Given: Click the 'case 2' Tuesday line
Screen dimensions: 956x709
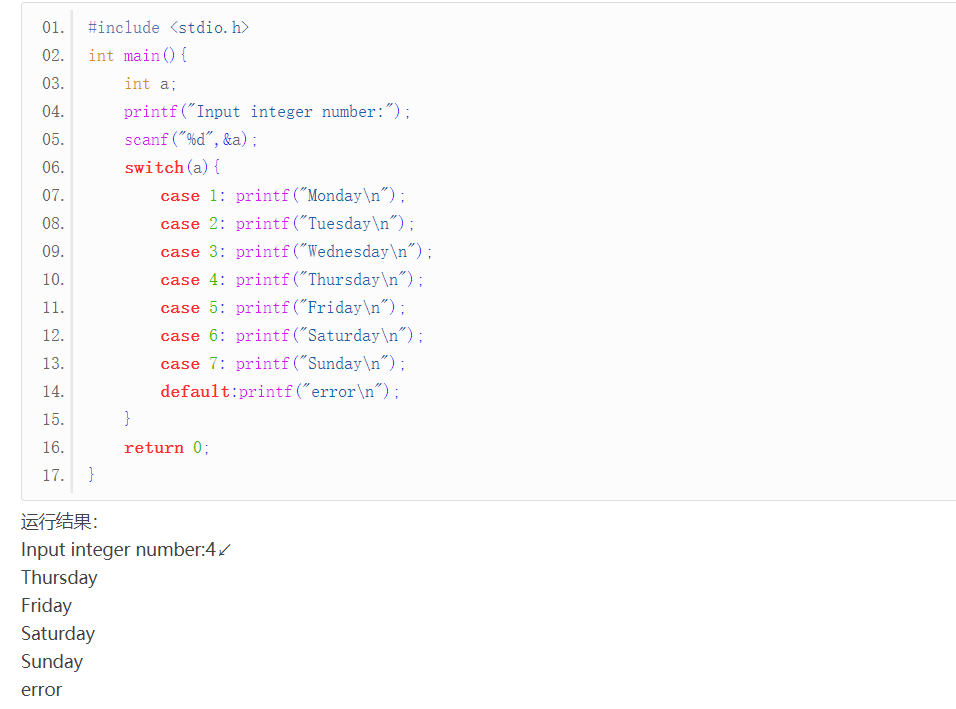Looking at the screenshot, I should [287, 224].
